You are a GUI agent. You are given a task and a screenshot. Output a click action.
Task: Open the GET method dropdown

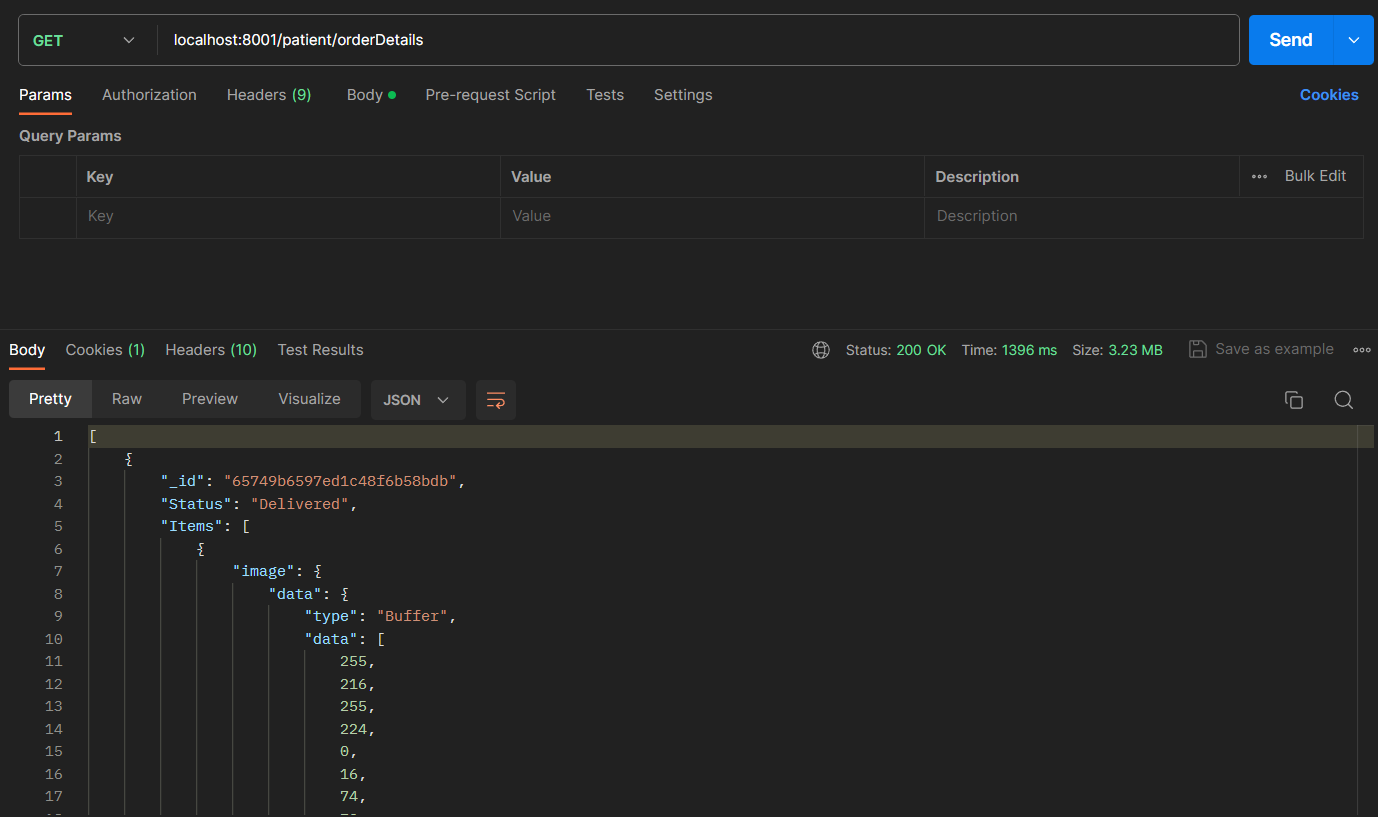[x=85, y=40]
